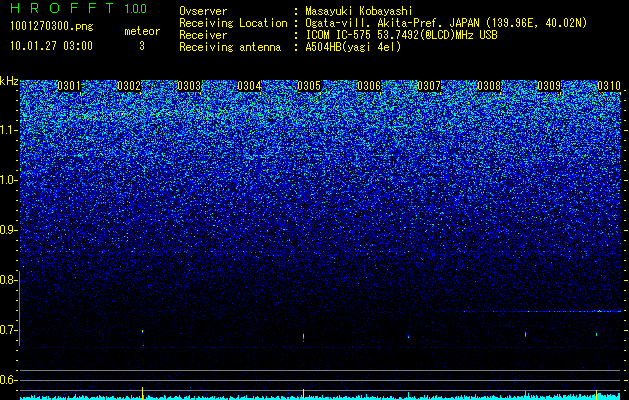629x400 pixels.
Task: Click the 0303 time marker
Action: (189, 86)
